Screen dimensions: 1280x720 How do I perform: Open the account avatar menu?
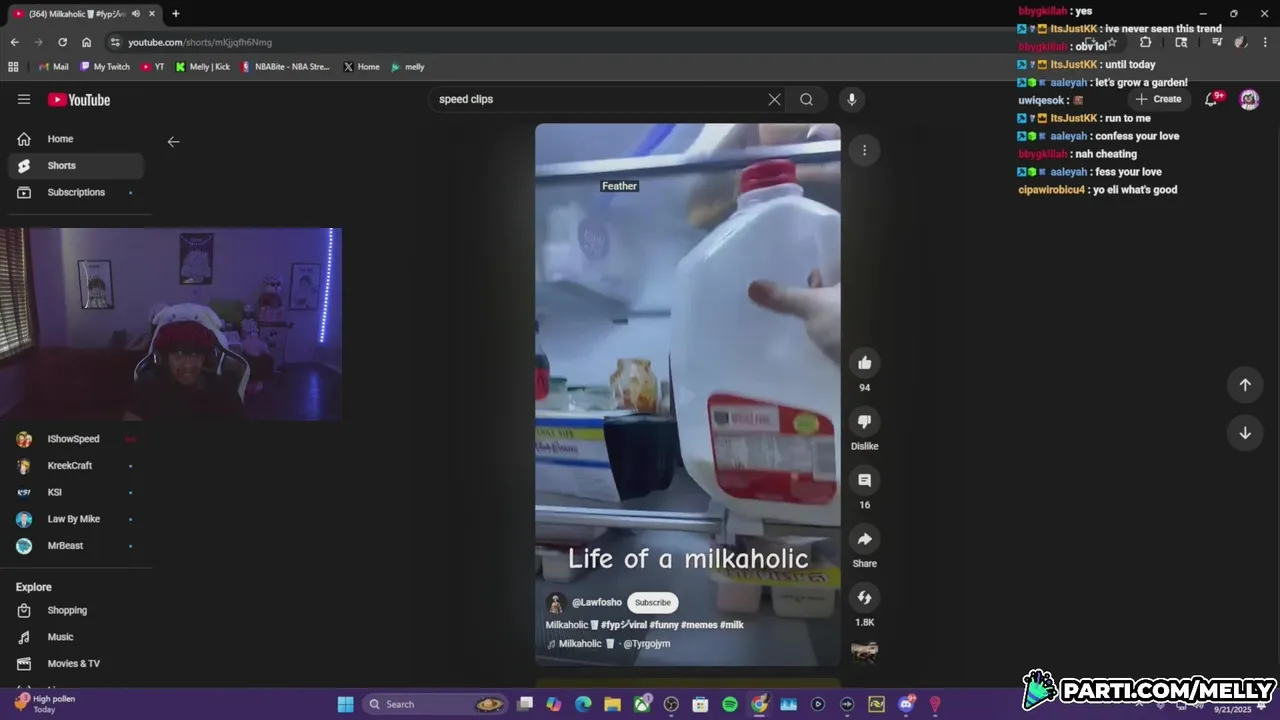click(x=1249, y=99)
